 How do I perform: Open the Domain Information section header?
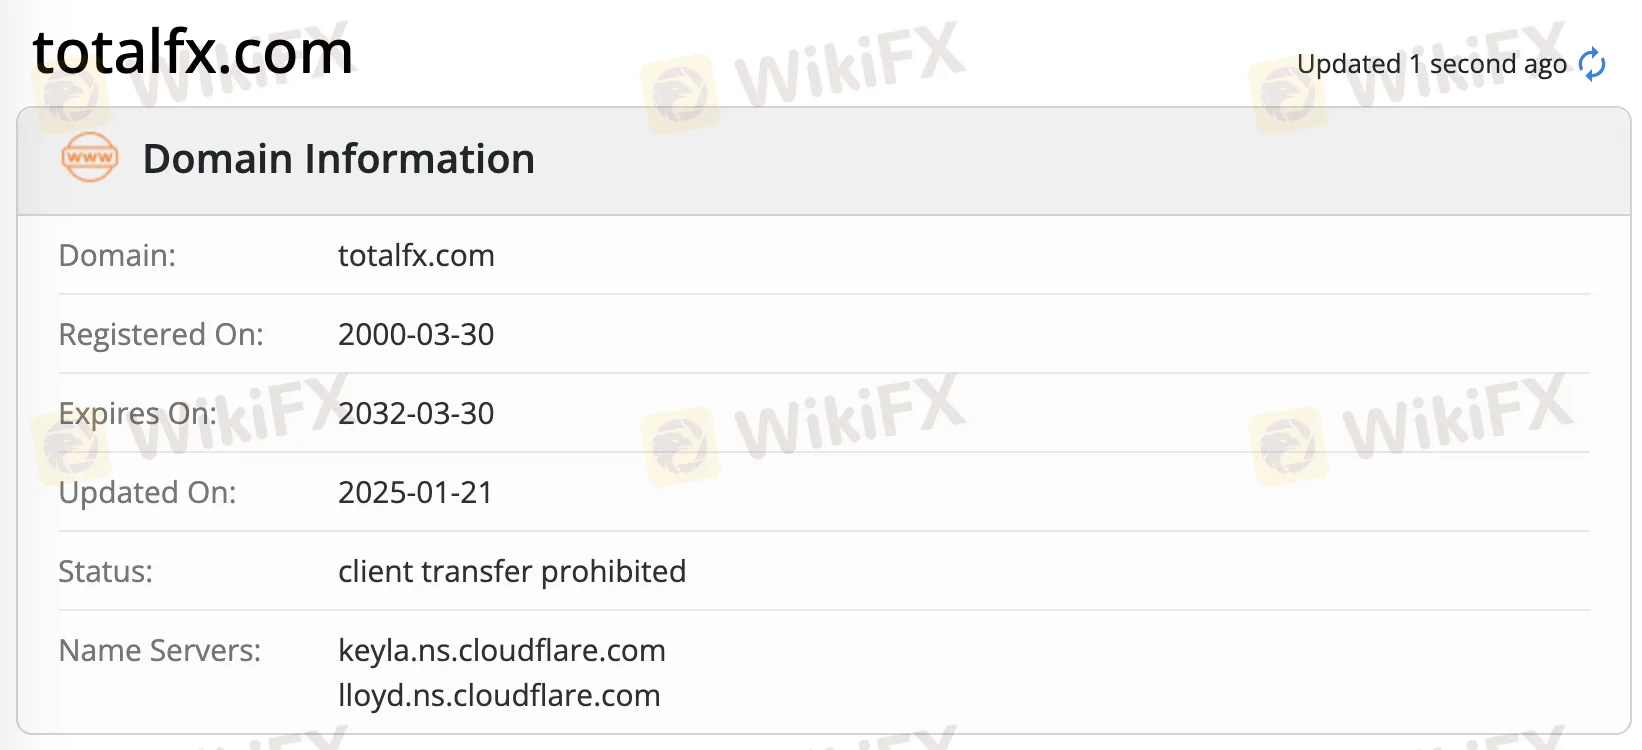[x=339, y=158]
